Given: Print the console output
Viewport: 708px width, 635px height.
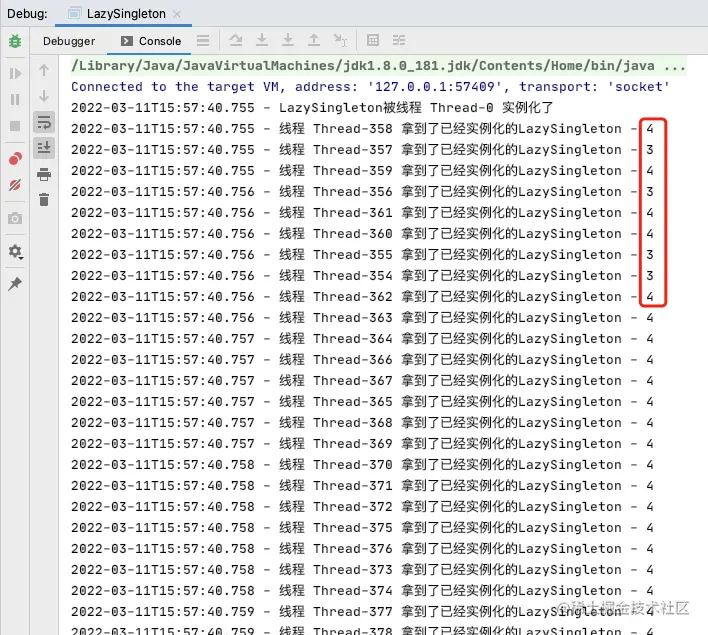Looking at the screenshot, I should (44, 174).
